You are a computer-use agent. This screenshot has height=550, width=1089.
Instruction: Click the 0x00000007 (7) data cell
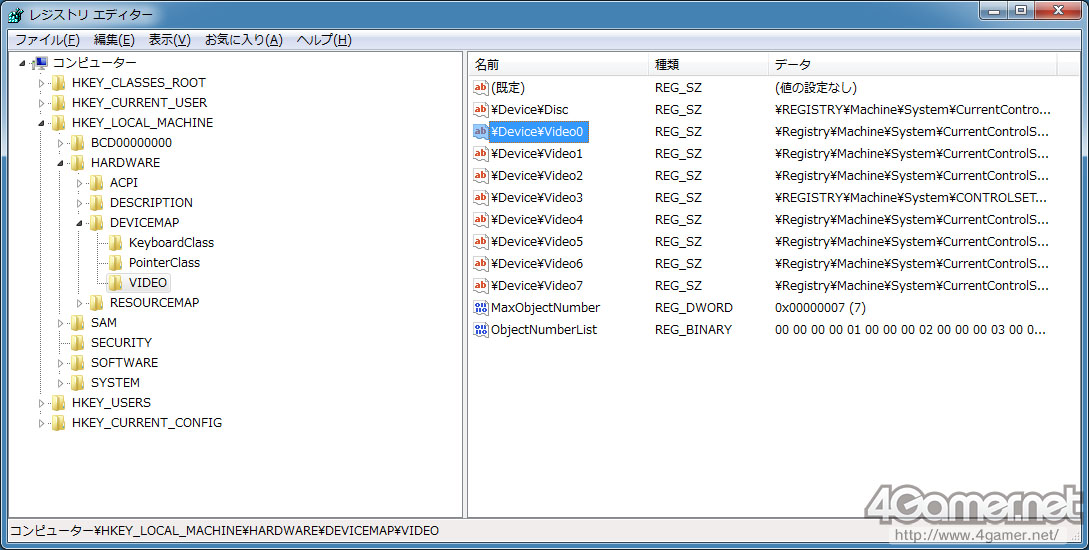click(x=820, y=308)
